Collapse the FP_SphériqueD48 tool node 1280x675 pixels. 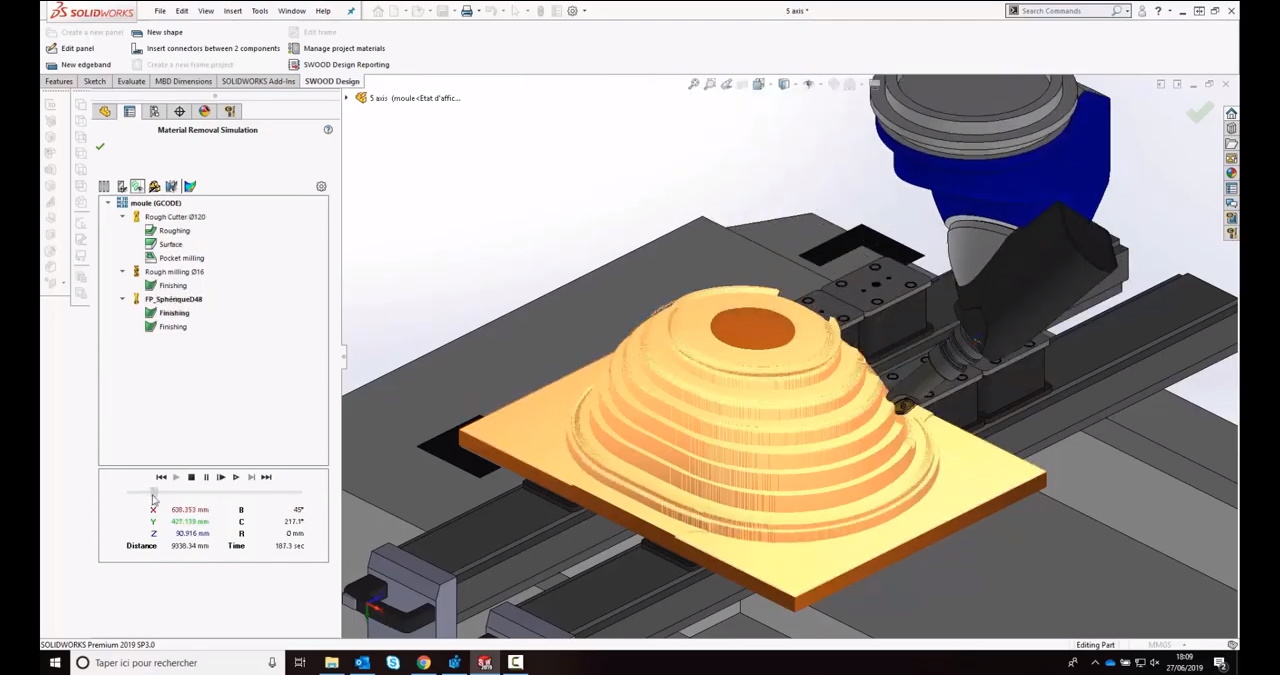(122, 299)
